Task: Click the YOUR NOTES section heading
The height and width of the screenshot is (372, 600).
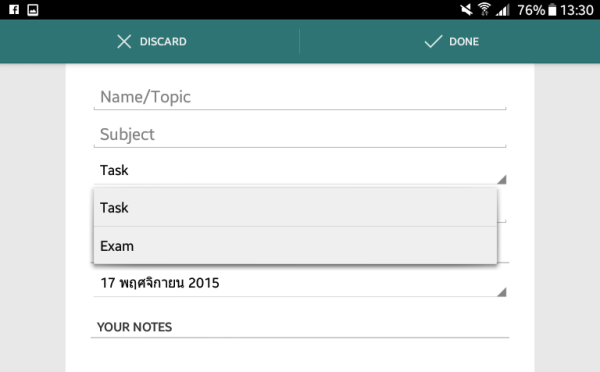Action: [x=134, y=327]
